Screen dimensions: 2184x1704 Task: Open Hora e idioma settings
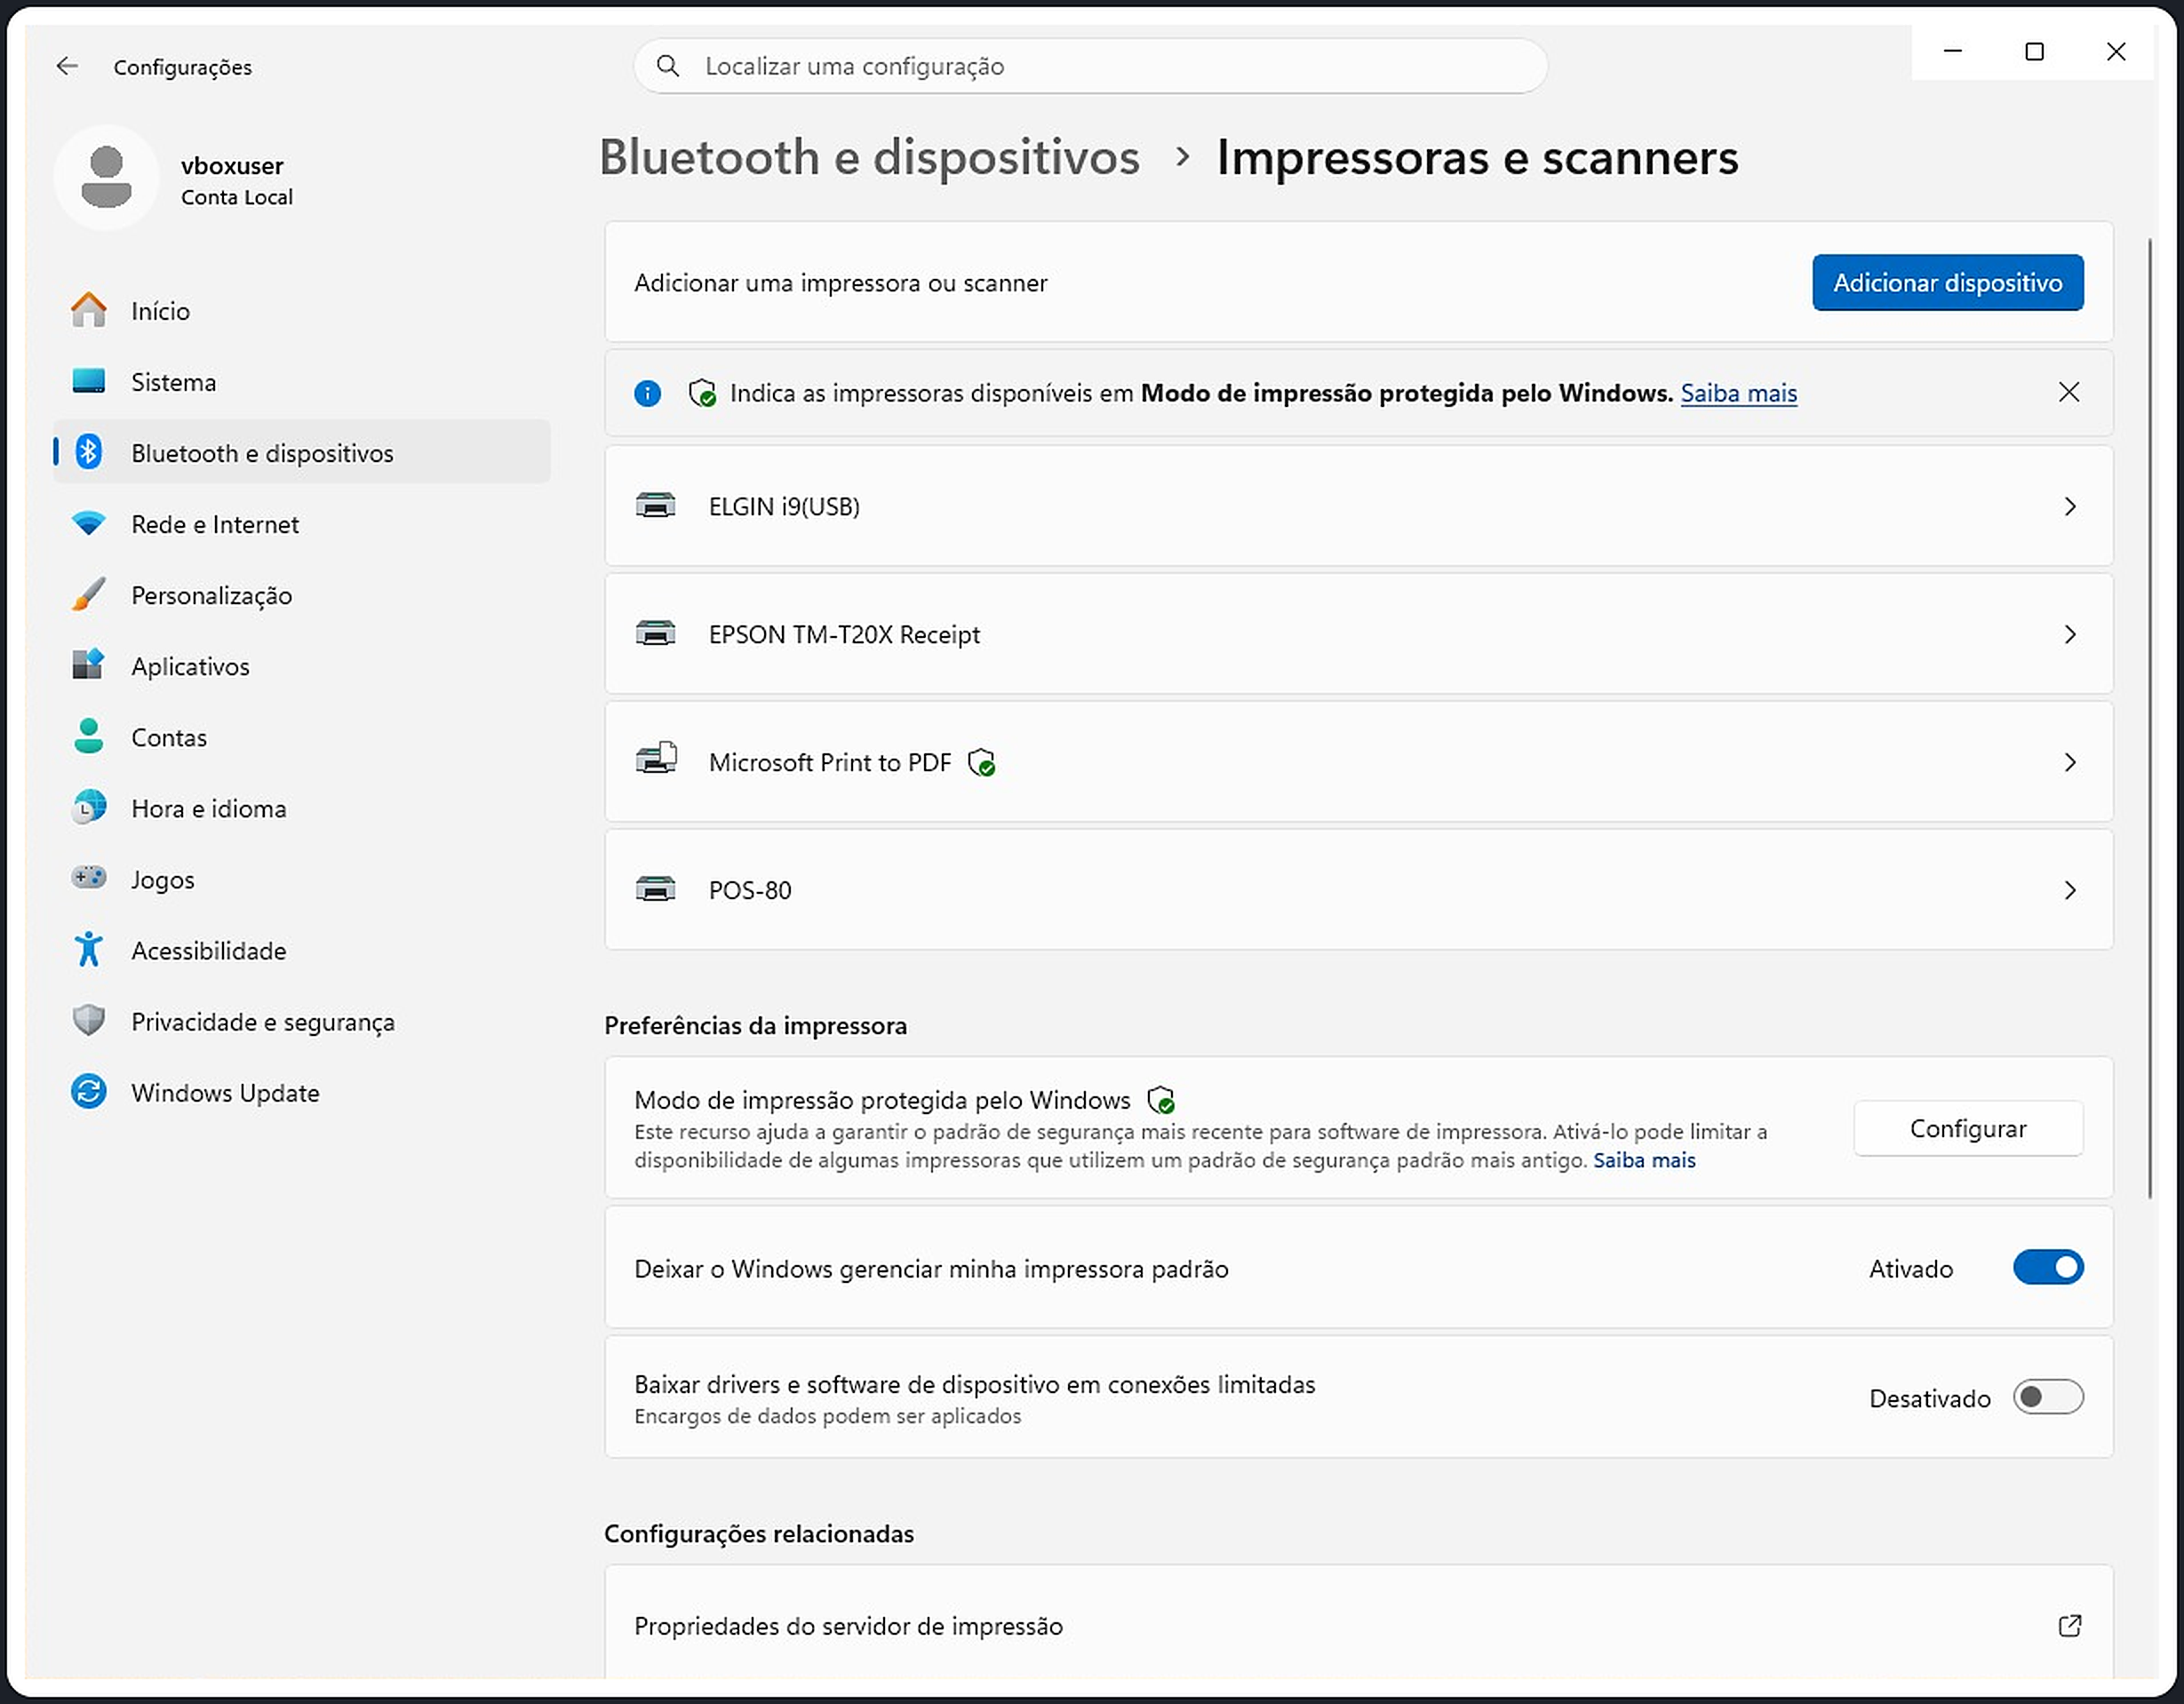click(301, 808)
